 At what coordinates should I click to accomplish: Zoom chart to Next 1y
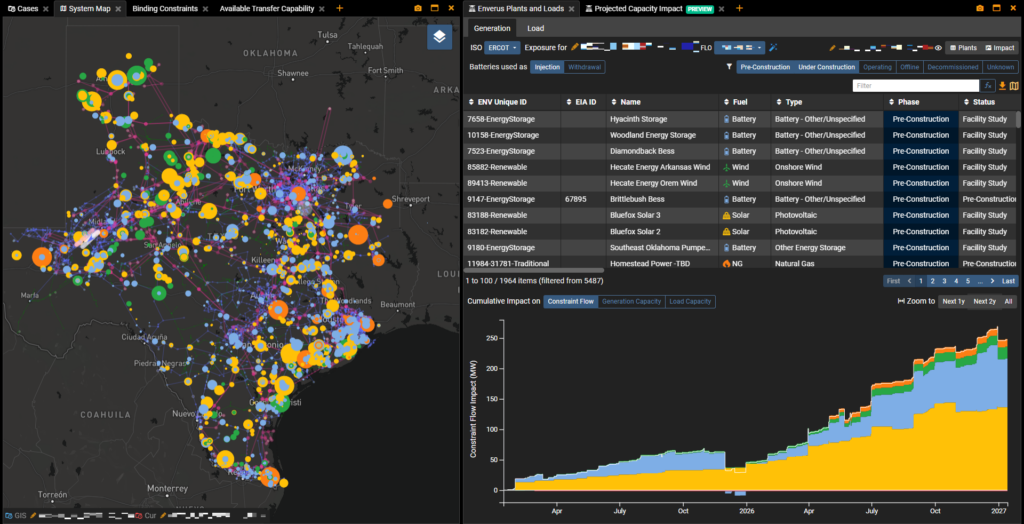click(x=952, y=301)
